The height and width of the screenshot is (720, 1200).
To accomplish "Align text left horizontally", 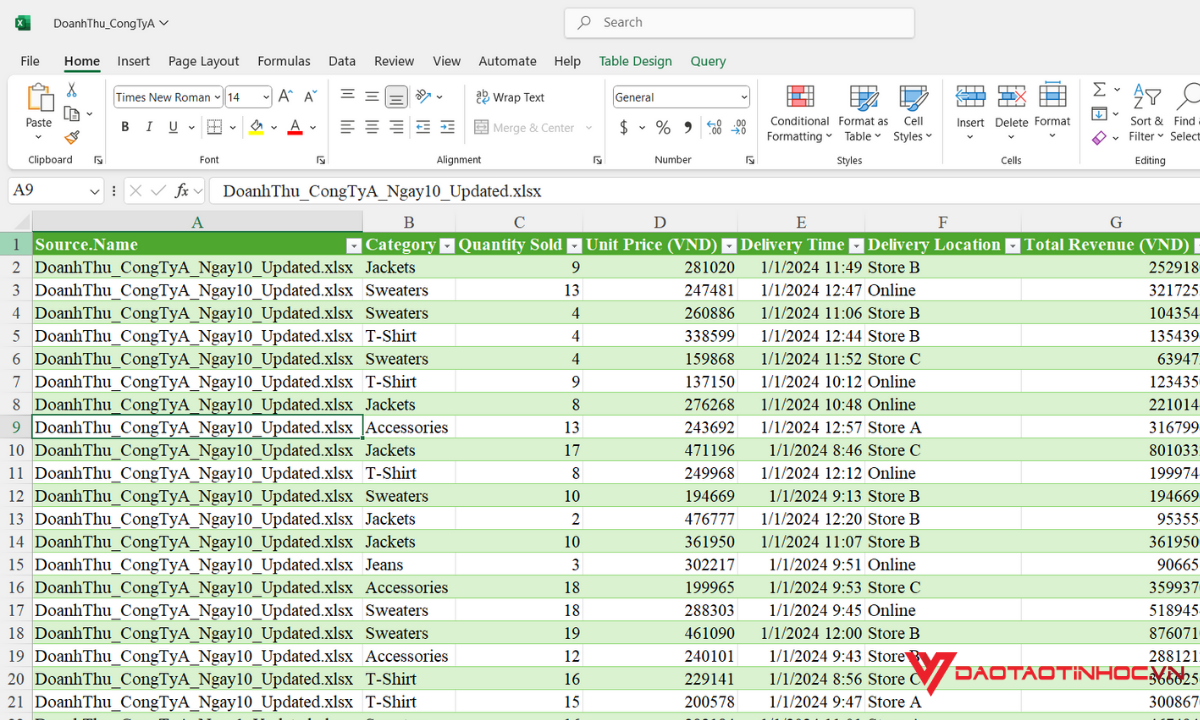I will pos(347,127).
